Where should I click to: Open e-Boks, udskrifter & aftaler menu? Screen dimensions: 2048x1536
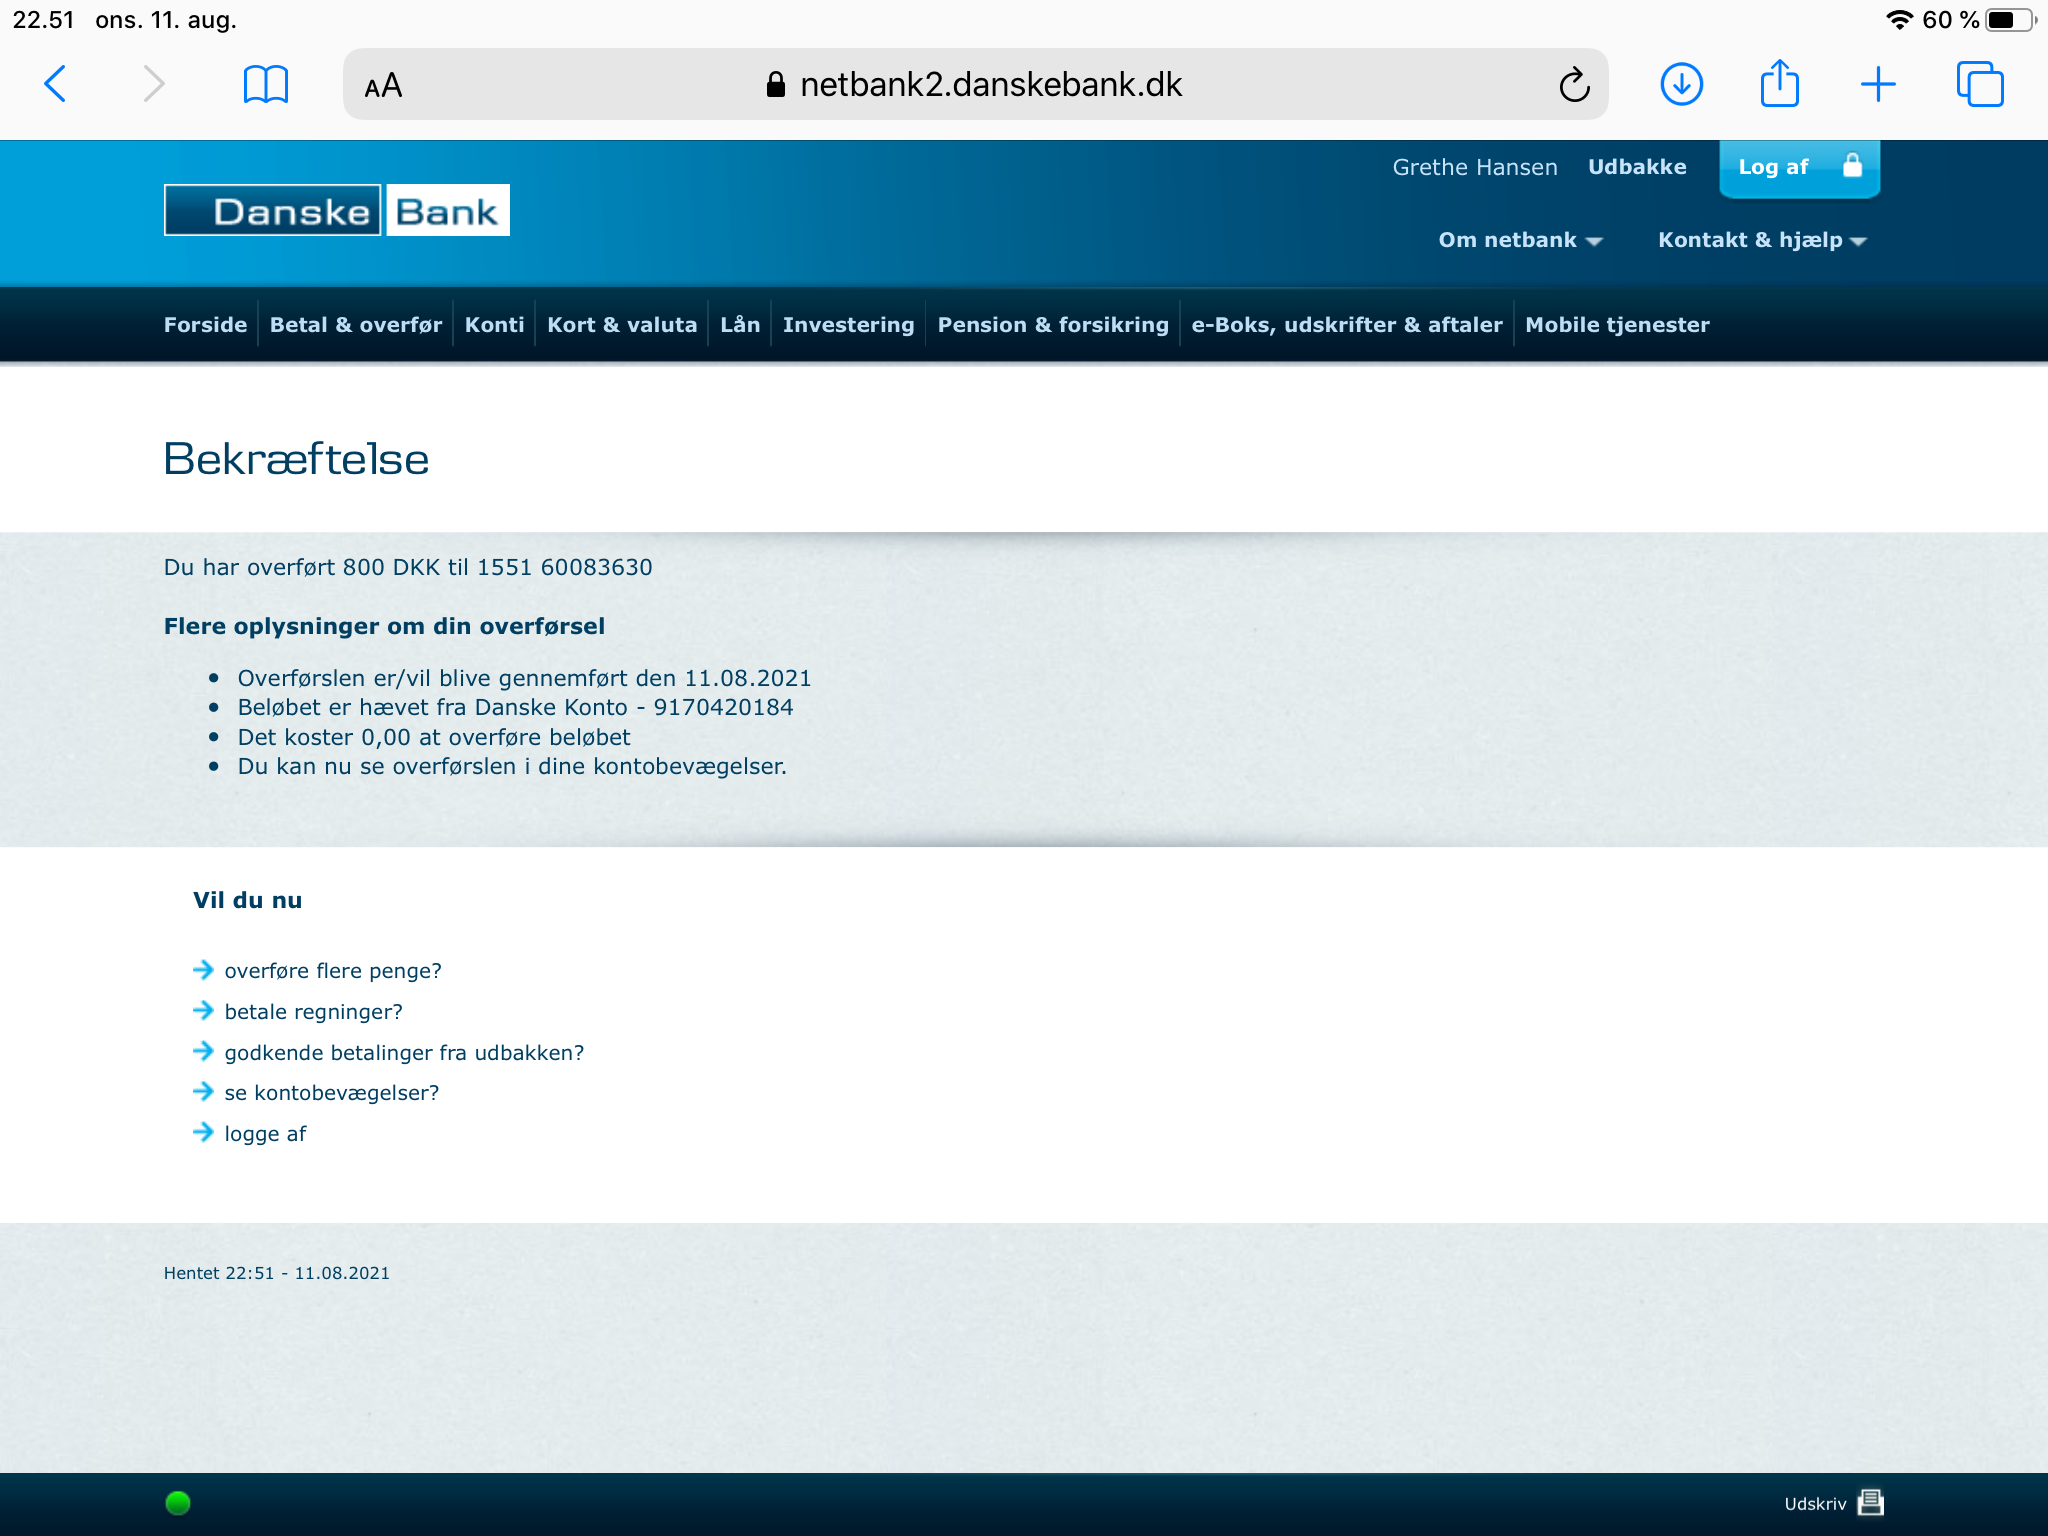pos(1347,325)
